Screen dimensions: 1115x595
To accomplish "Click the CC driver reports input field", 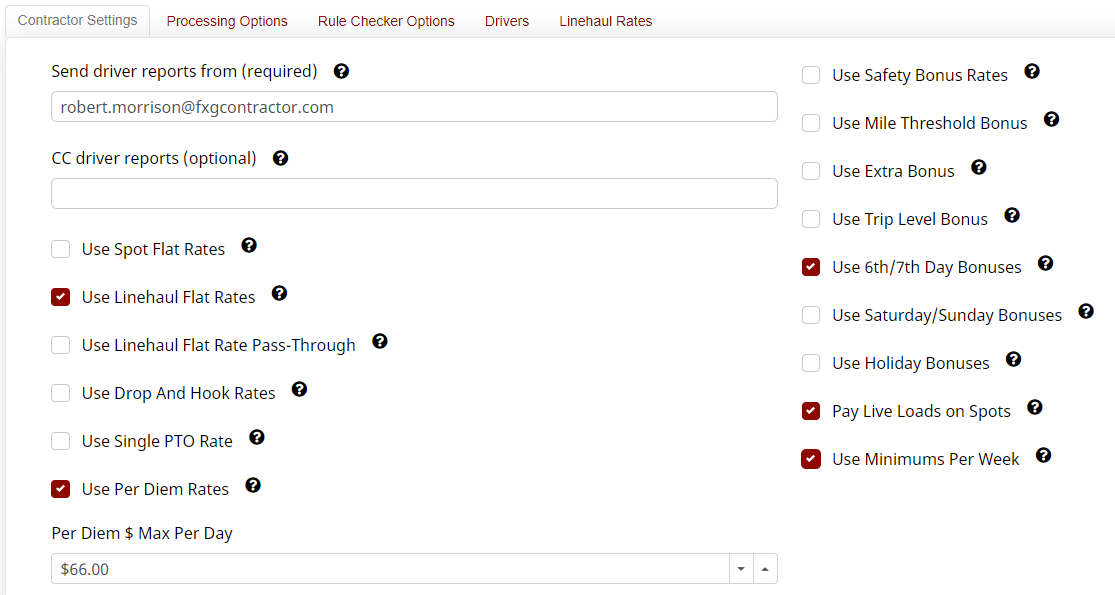I will (414, 193).
